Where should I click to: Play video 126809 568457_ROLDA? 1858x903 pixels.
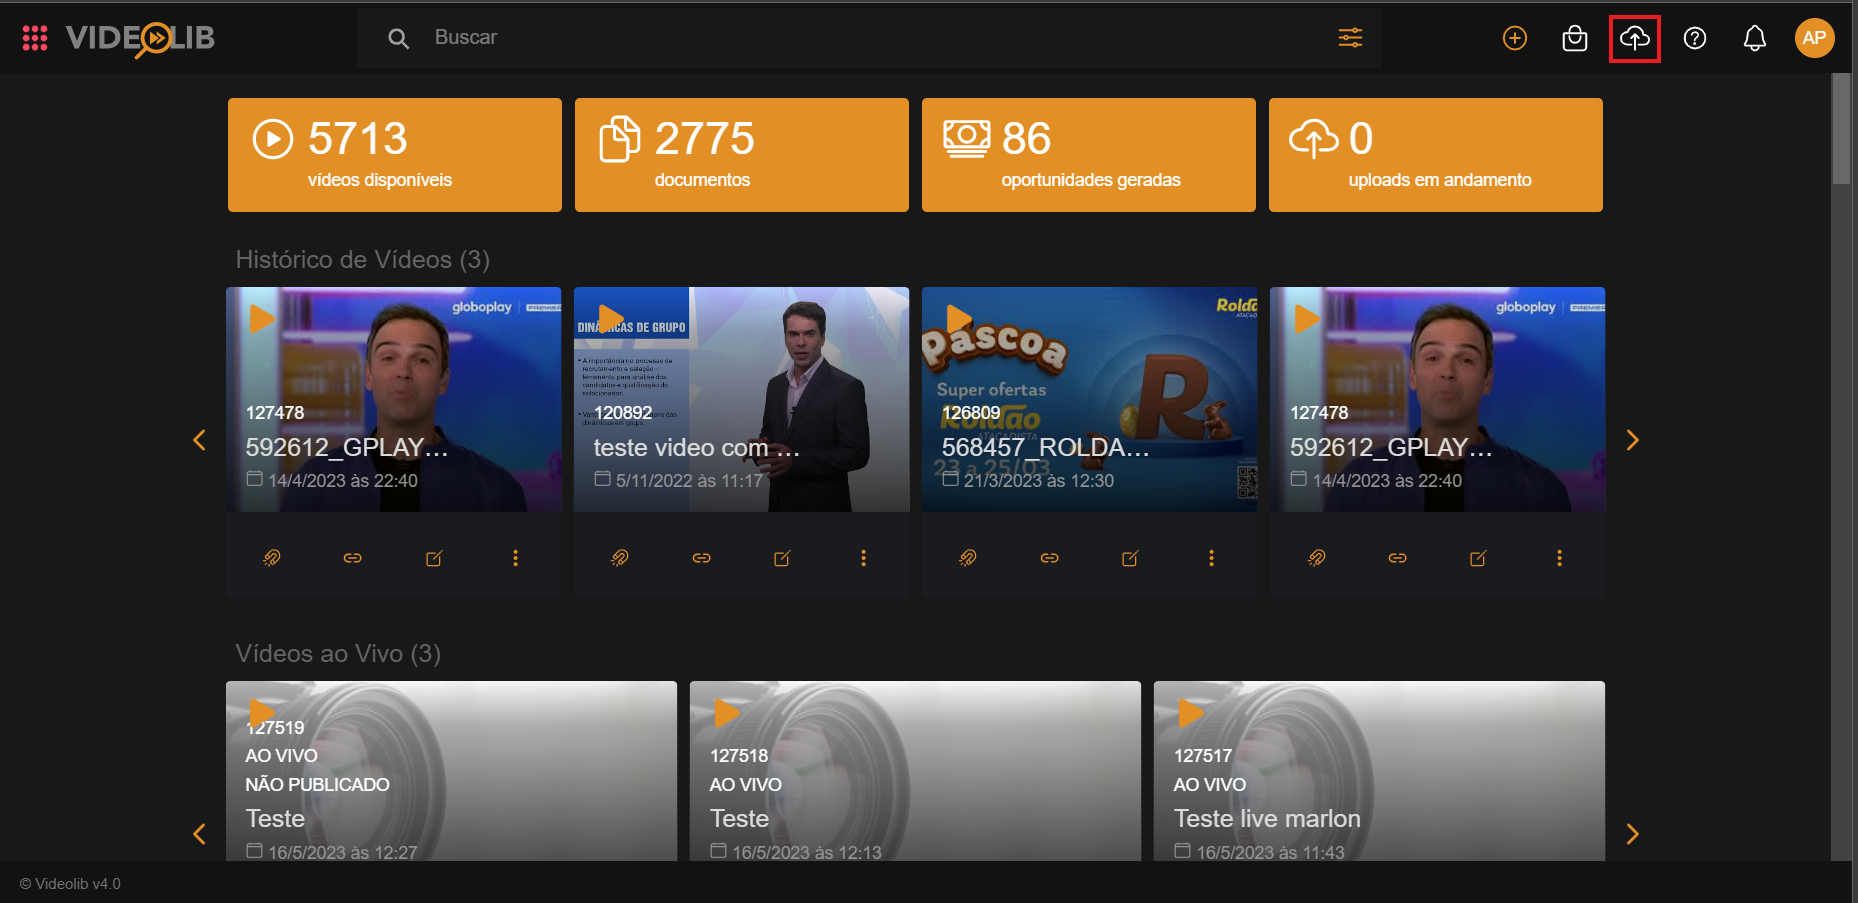tap(958, 319)
